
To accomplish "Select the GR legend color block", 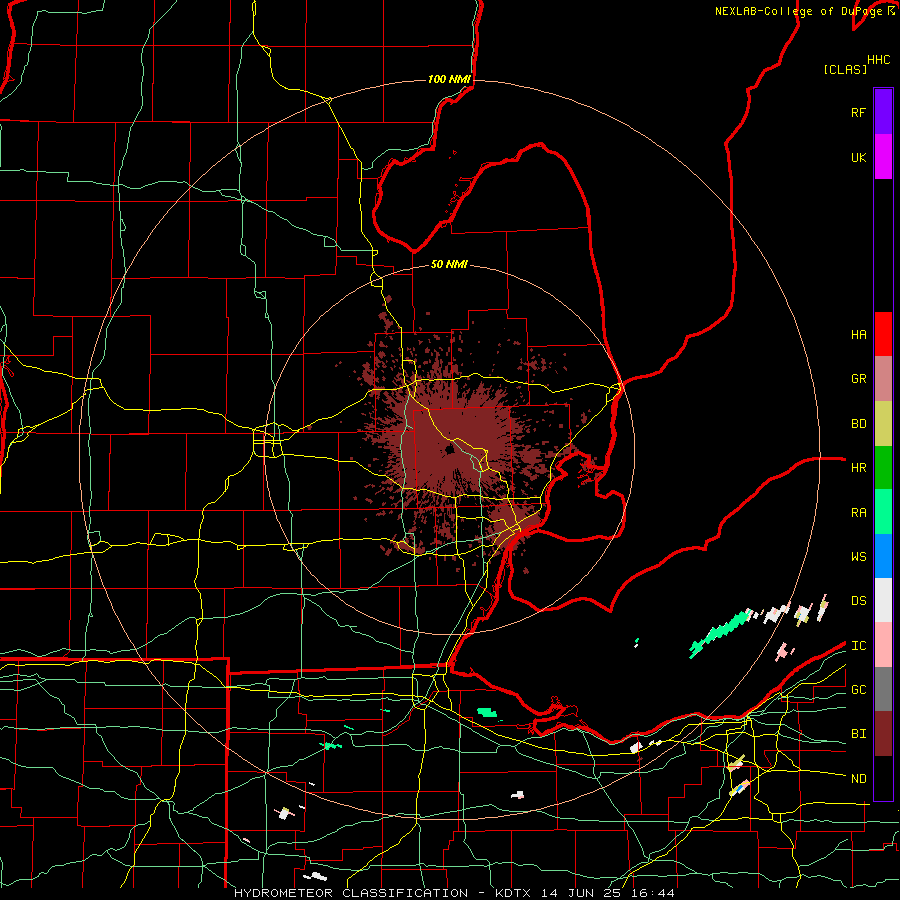I will 883,379.
